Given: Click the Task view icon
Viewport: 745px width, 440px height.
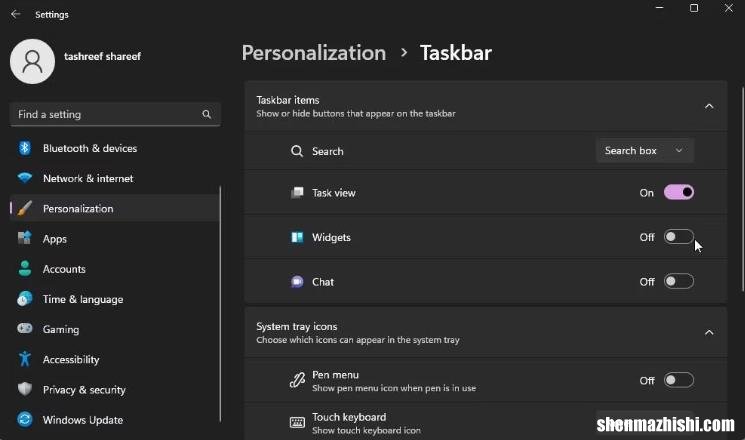Looking at the screenshot, I should pos(297,192).
